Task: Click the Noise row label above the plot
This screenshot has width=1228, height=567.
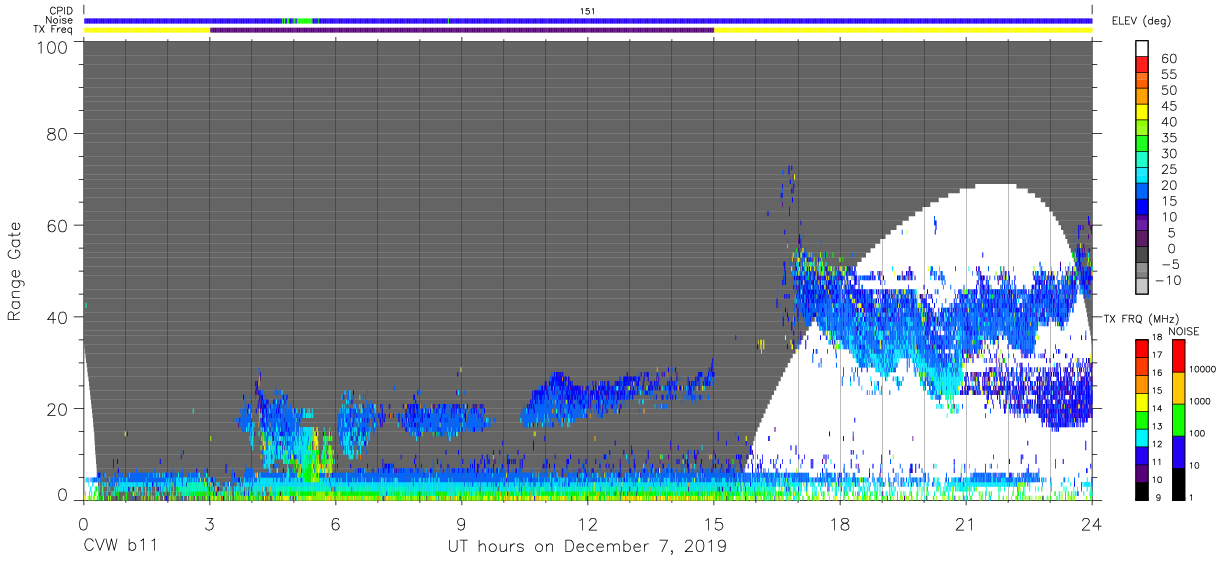Action: [59, 20]
